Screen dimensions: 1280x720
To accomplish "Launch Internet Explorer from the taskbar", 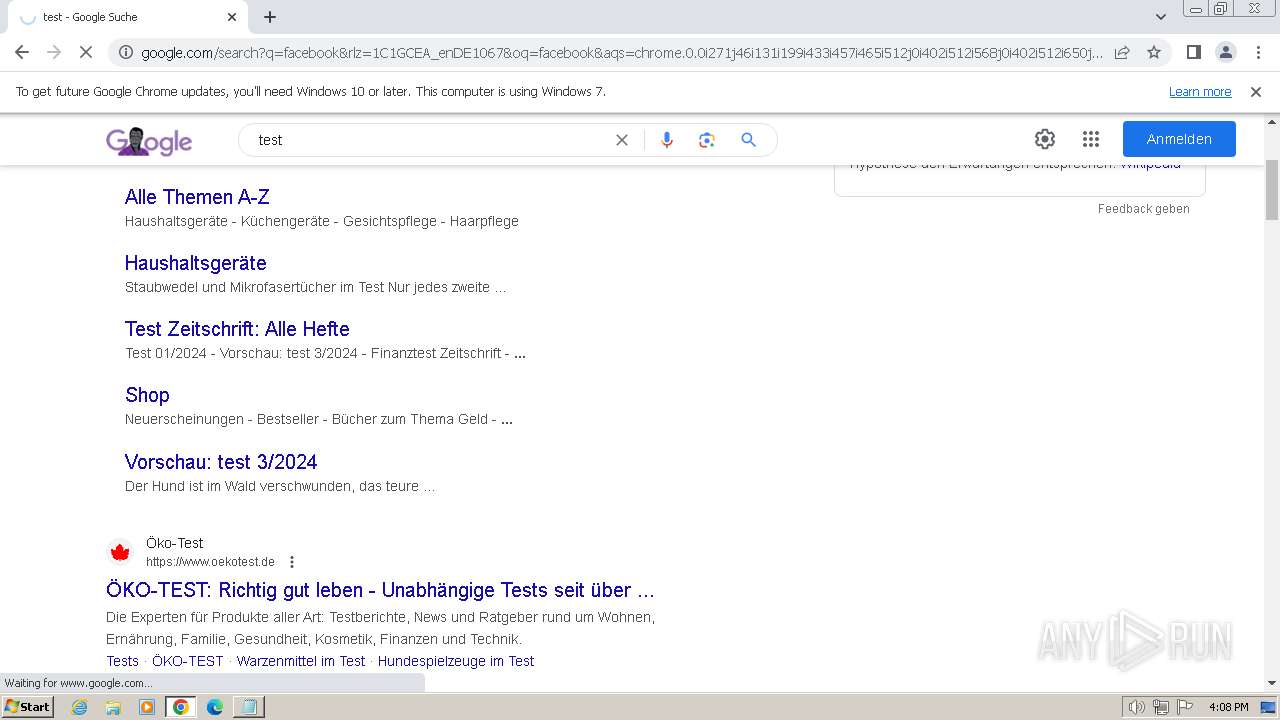I will click(x=80, y=707).
